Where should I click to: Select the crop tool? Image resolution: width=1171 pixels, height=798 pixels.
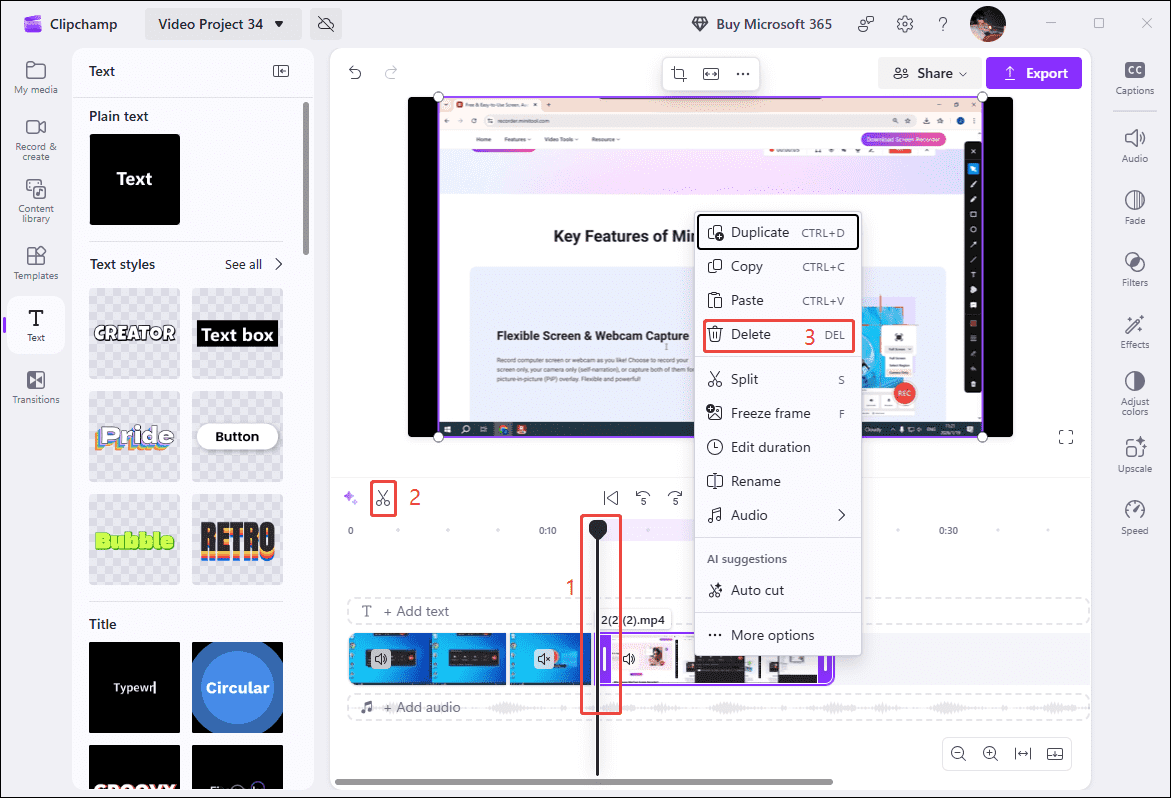click(679, 73)
